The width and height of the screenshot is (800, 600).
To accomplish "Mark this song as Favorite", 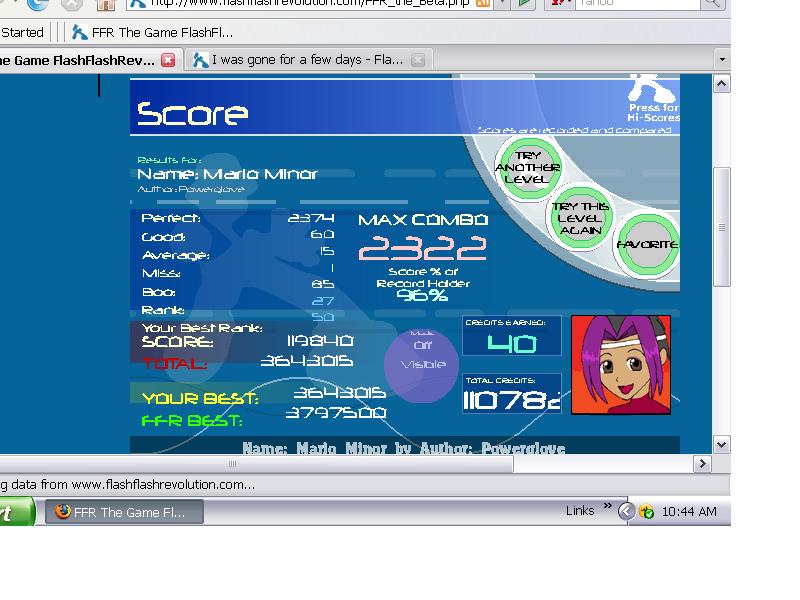I will pyautogui.click(x=647, y=245).
